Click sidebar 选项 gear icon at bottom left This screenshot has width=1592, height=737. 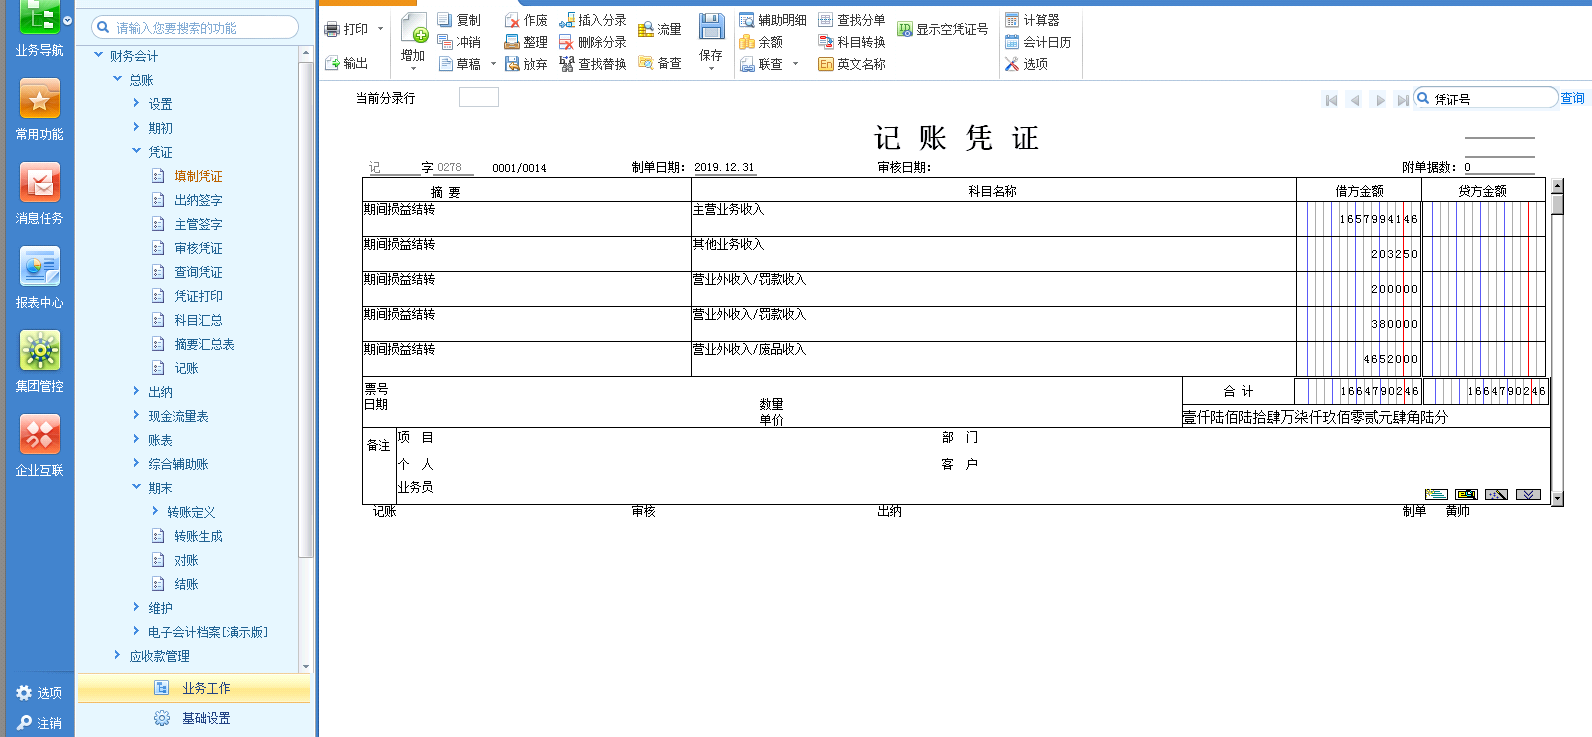(x=24, y=693)
